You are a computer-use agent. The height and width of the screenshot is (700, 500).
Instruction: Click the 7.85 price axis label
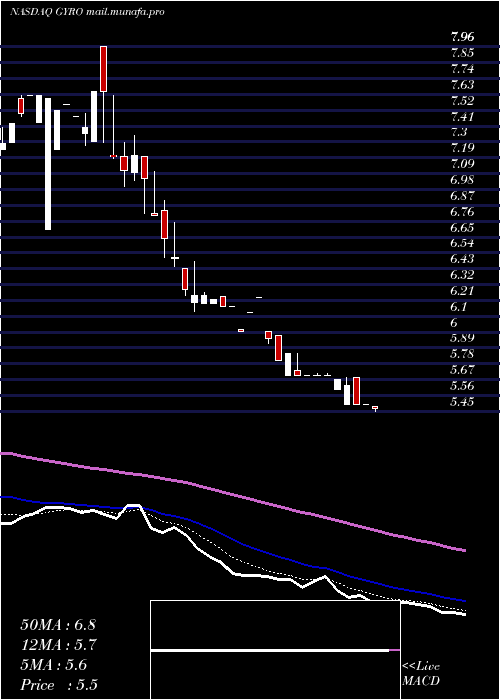[462, 53]
